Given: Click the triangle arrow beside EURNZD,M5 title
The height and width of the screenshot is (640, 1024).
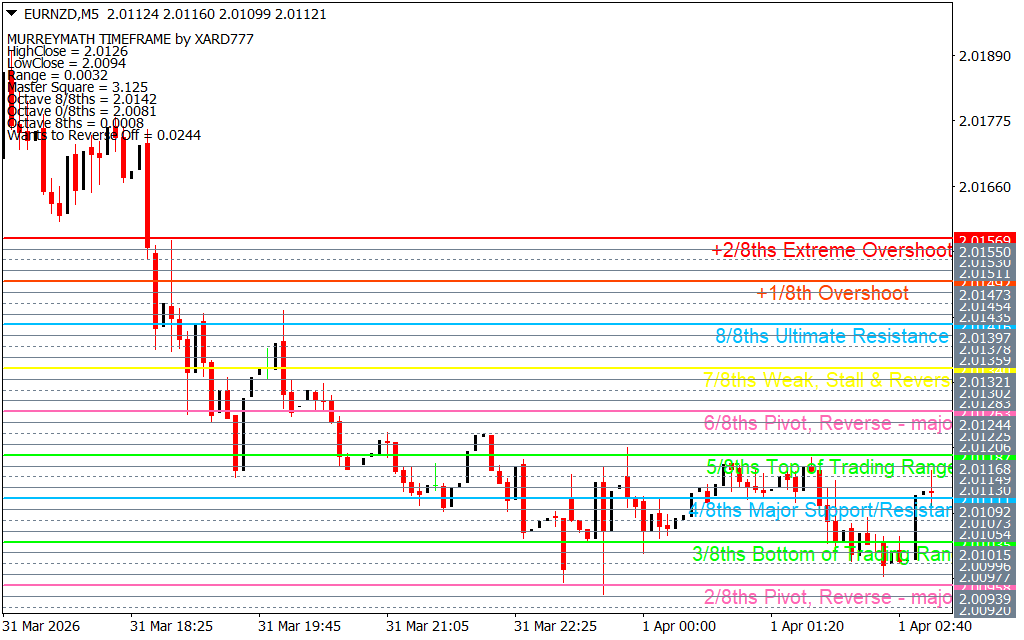Looking at the screenshot, I should coord(12,14).
